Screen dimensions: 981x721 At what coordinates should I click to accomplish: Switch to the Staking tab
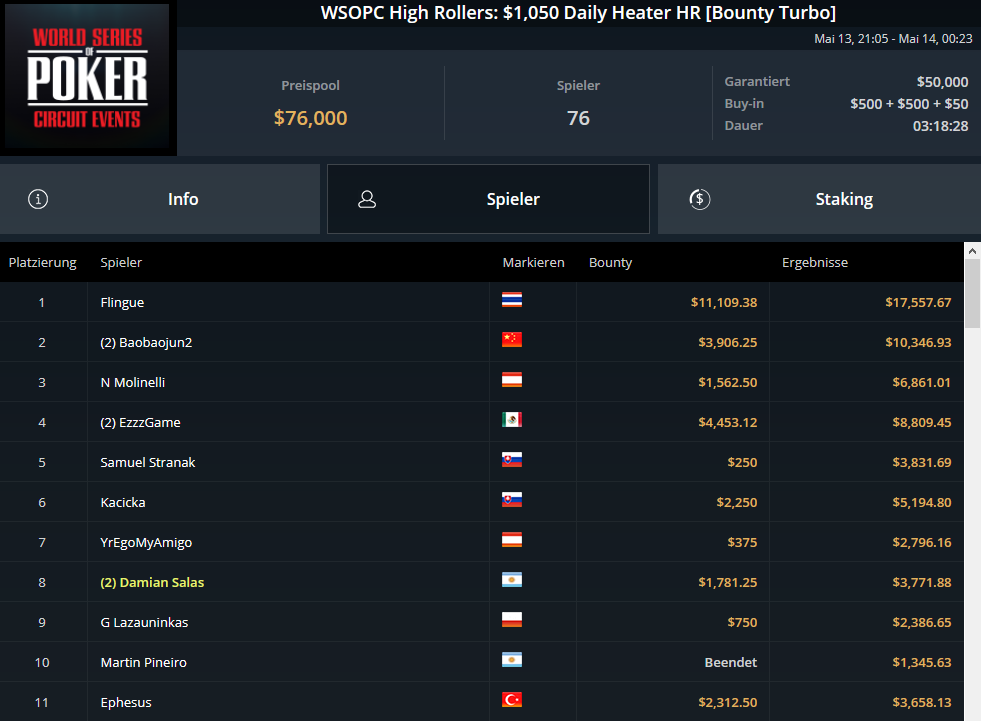(x=820, y=199)
